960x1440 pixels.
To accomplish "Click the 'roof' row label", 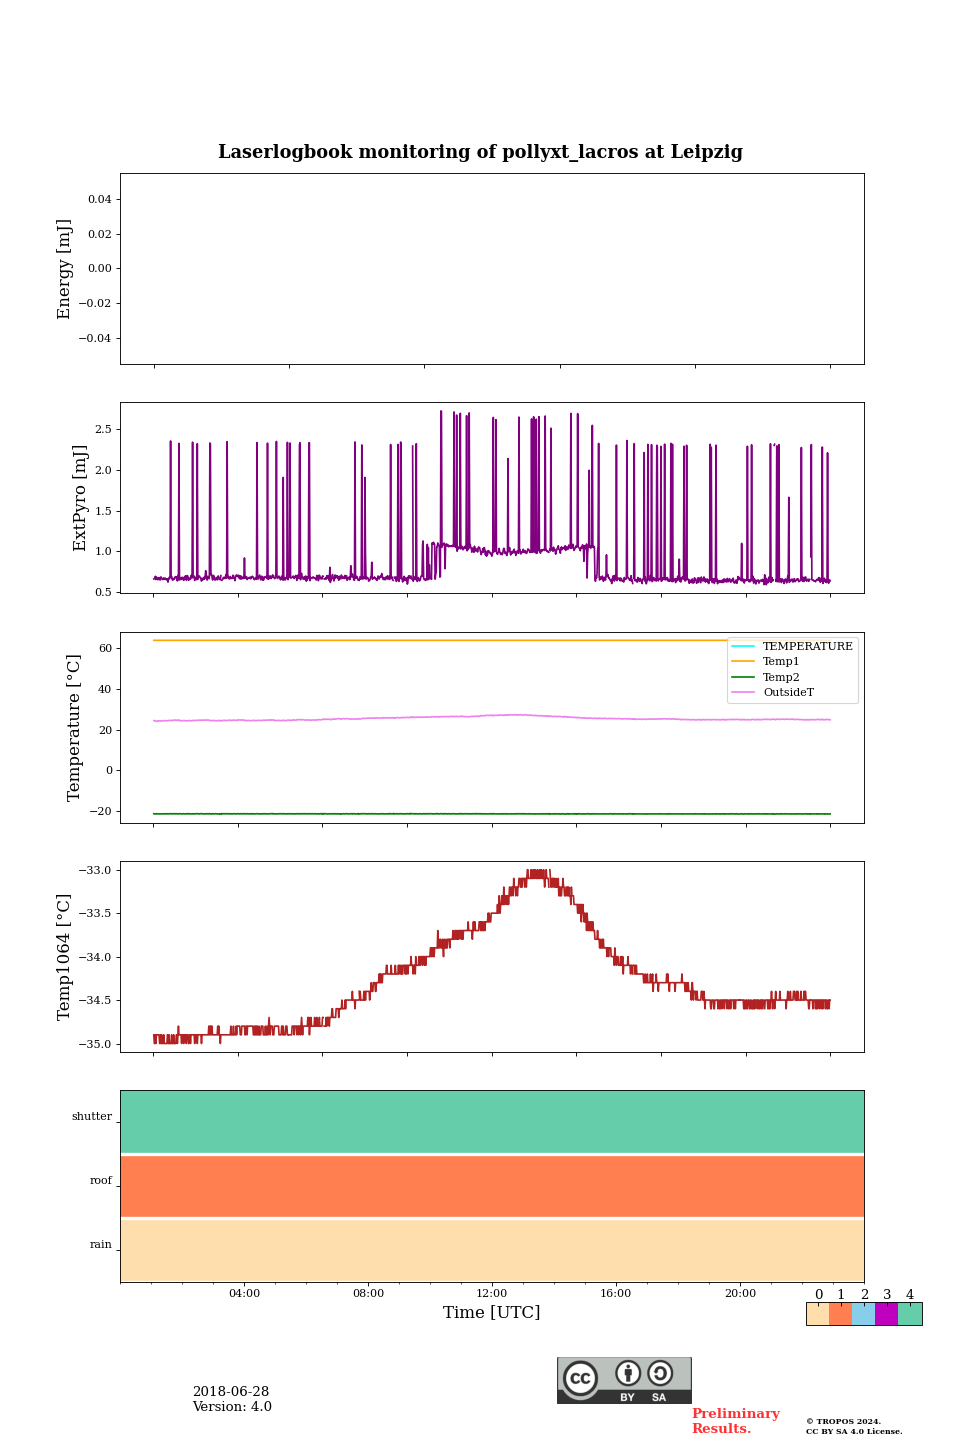I will pos(101,1180).
